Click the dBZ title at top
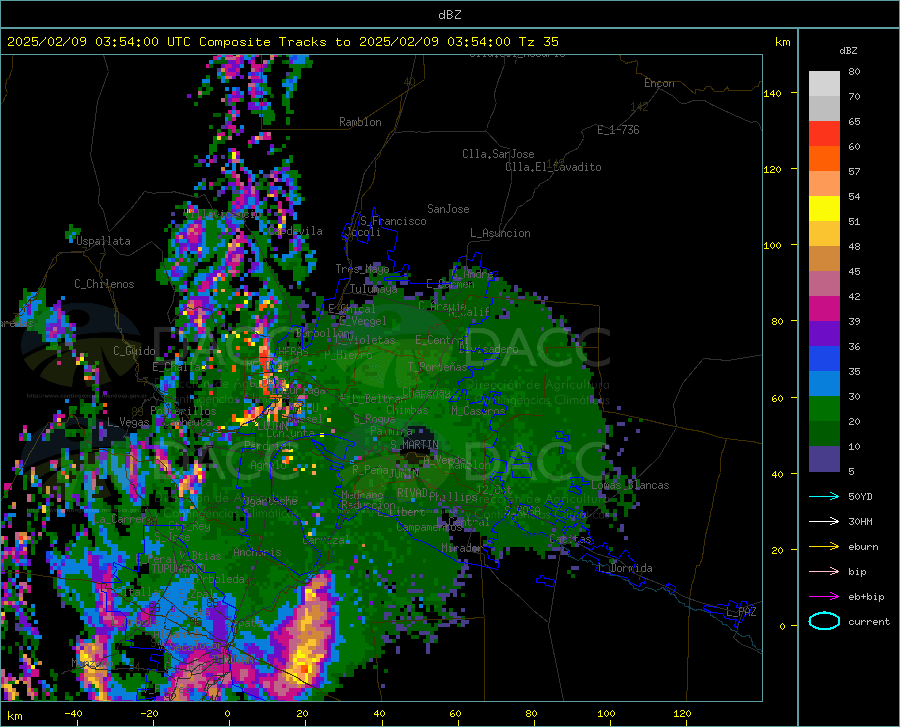The image size is (900, 727). click(449, 15)
